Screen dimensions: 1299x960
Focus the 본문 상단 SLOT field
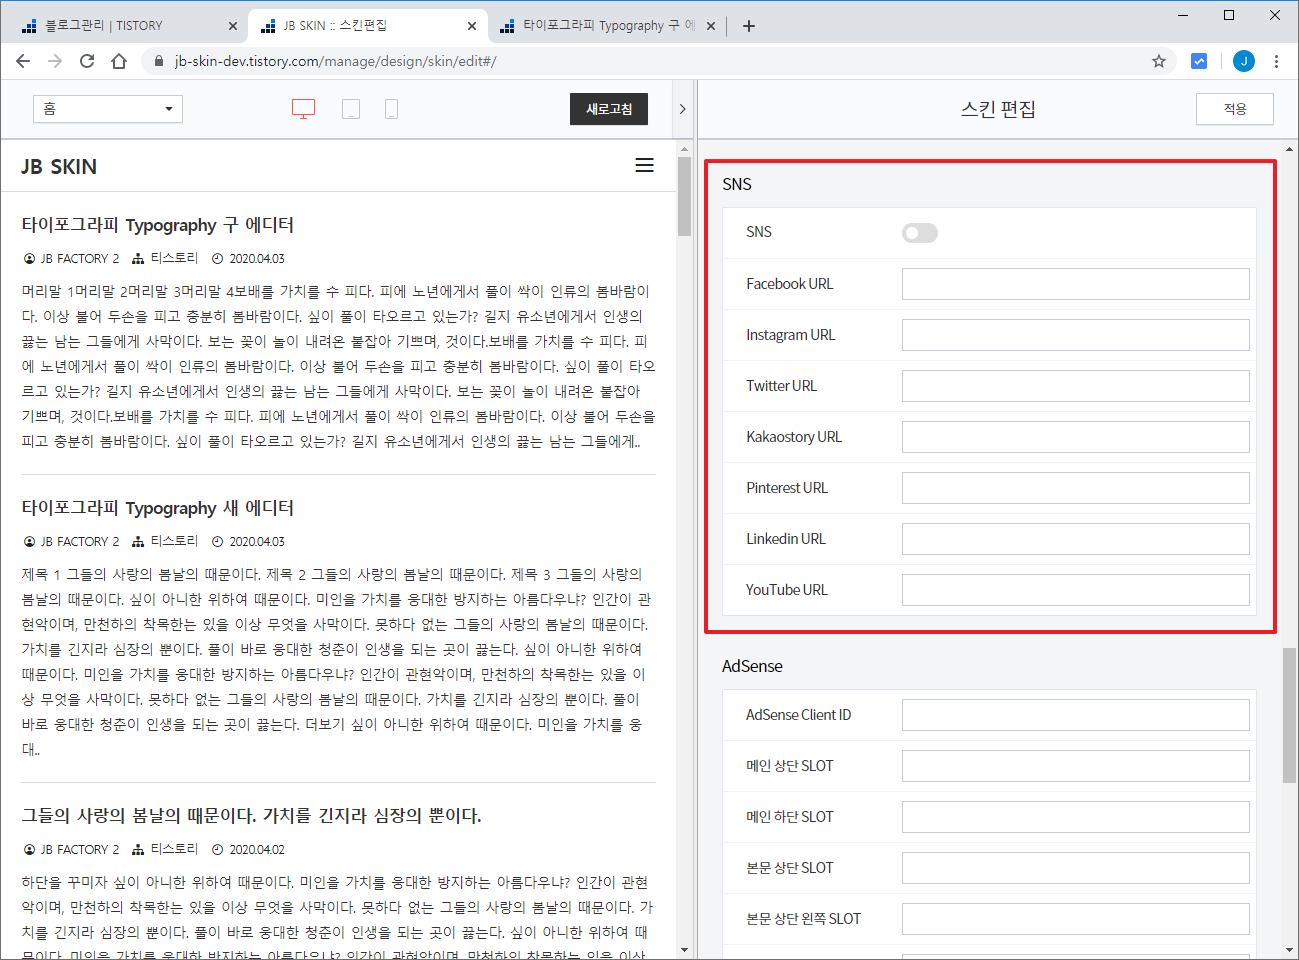pyautogui.click(x=1076, y=868)
